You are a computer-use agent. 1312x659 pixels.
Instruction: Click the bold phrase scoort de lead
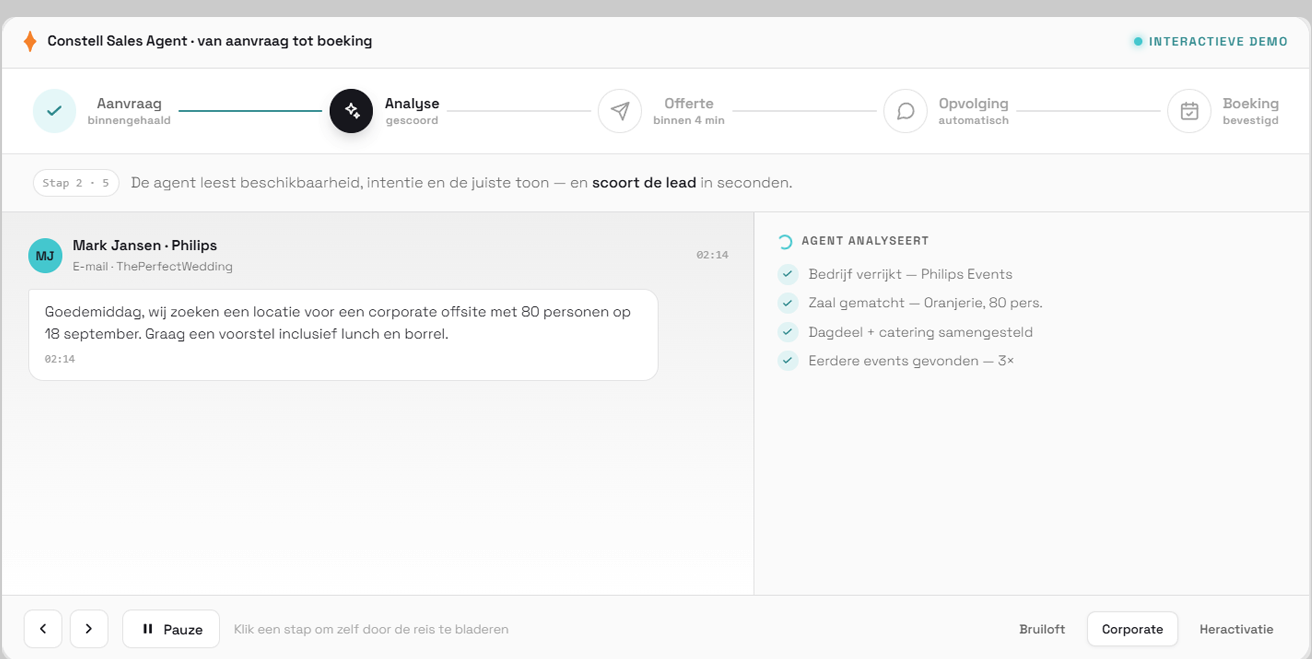click(644, 183)
